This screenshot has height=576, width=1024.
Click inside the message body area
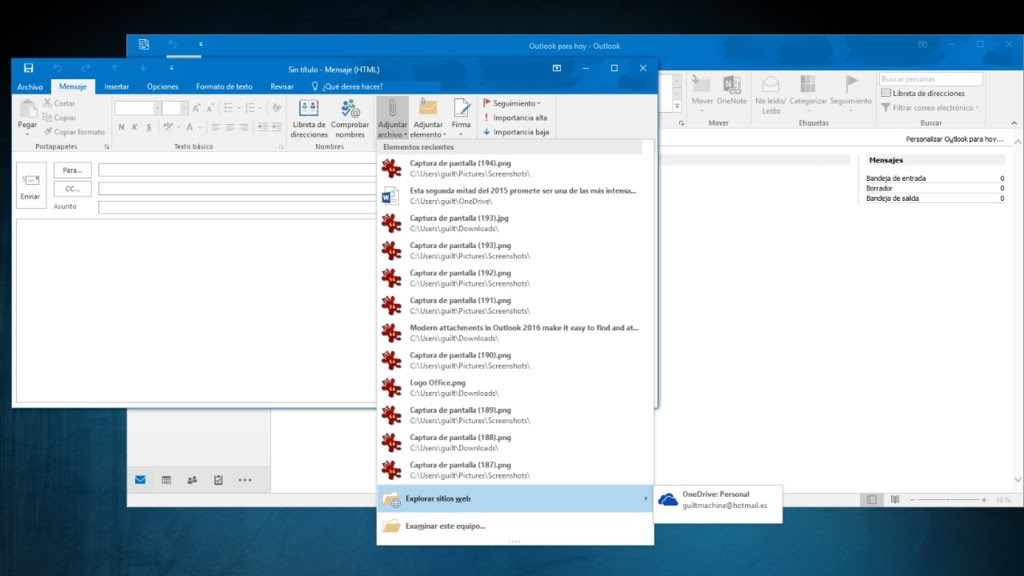pyautogui.click(x=196, y=310)
